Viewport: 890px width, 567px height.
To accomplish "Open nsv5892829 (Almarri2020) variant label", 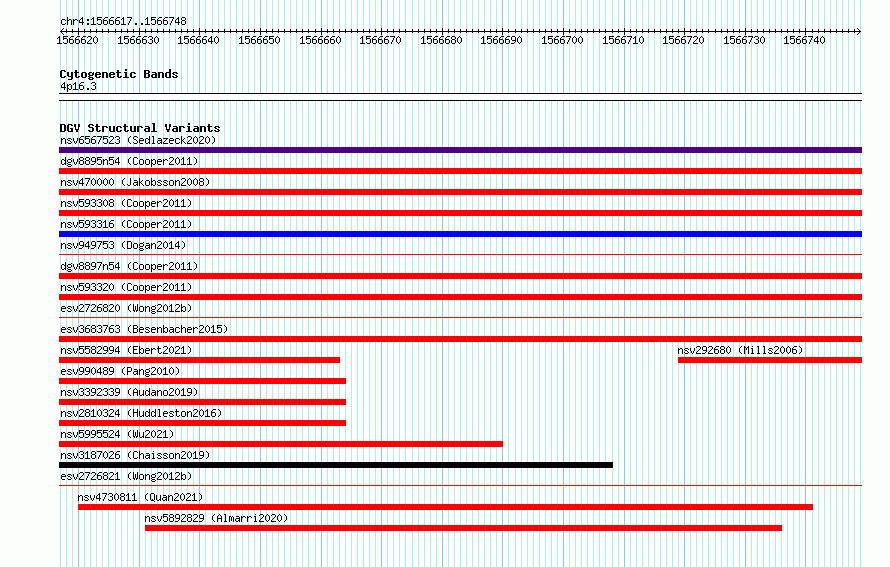I will (216, 518).
